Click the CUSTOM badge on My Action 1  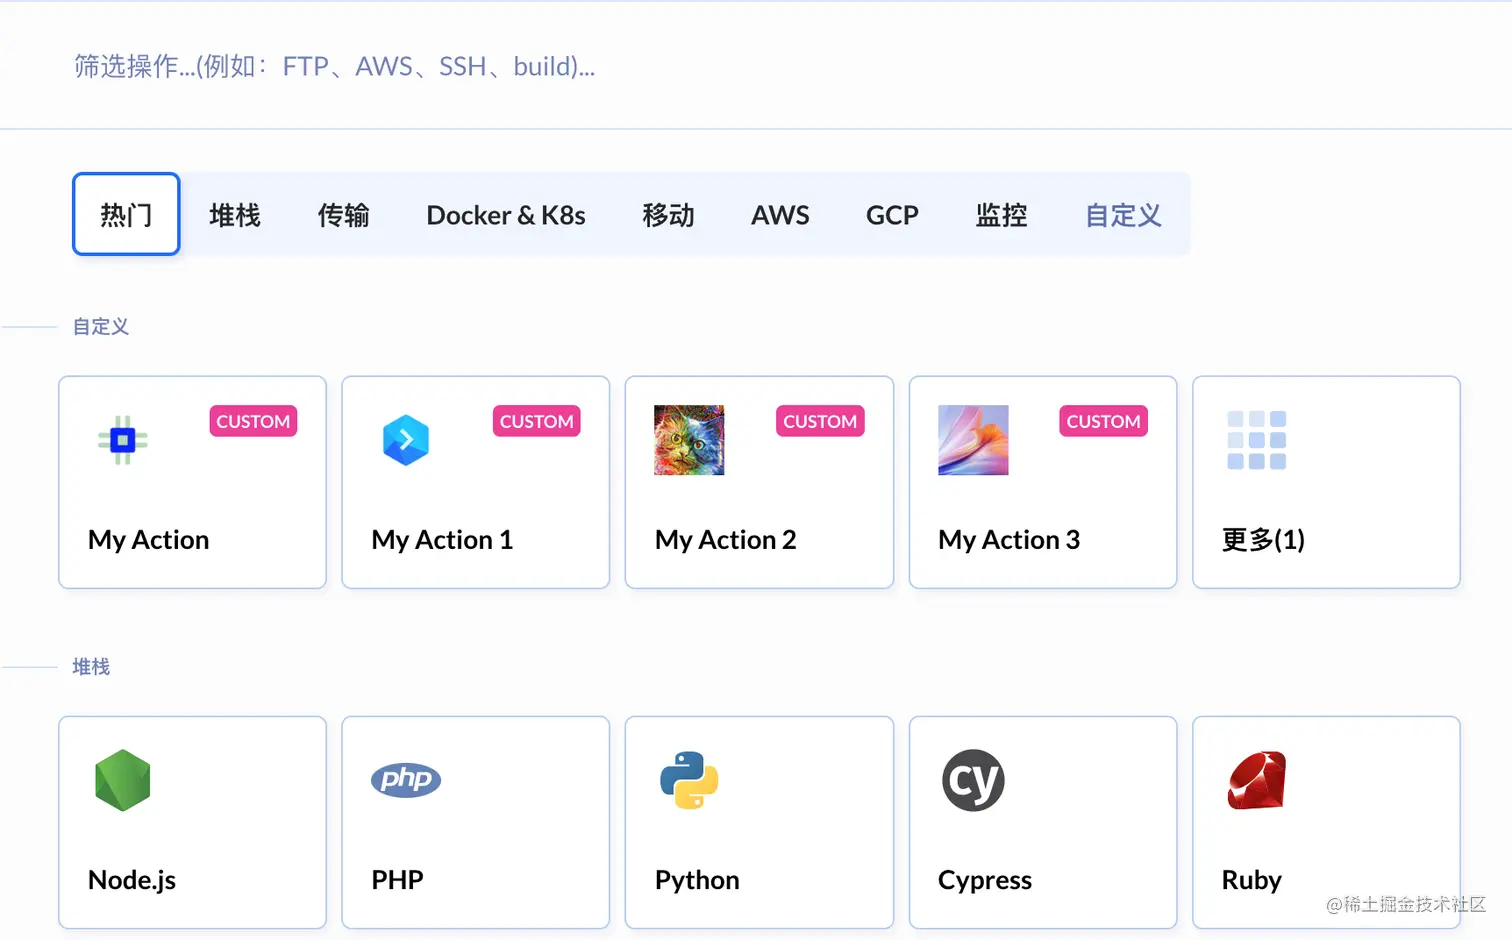[x=537, y=421]
